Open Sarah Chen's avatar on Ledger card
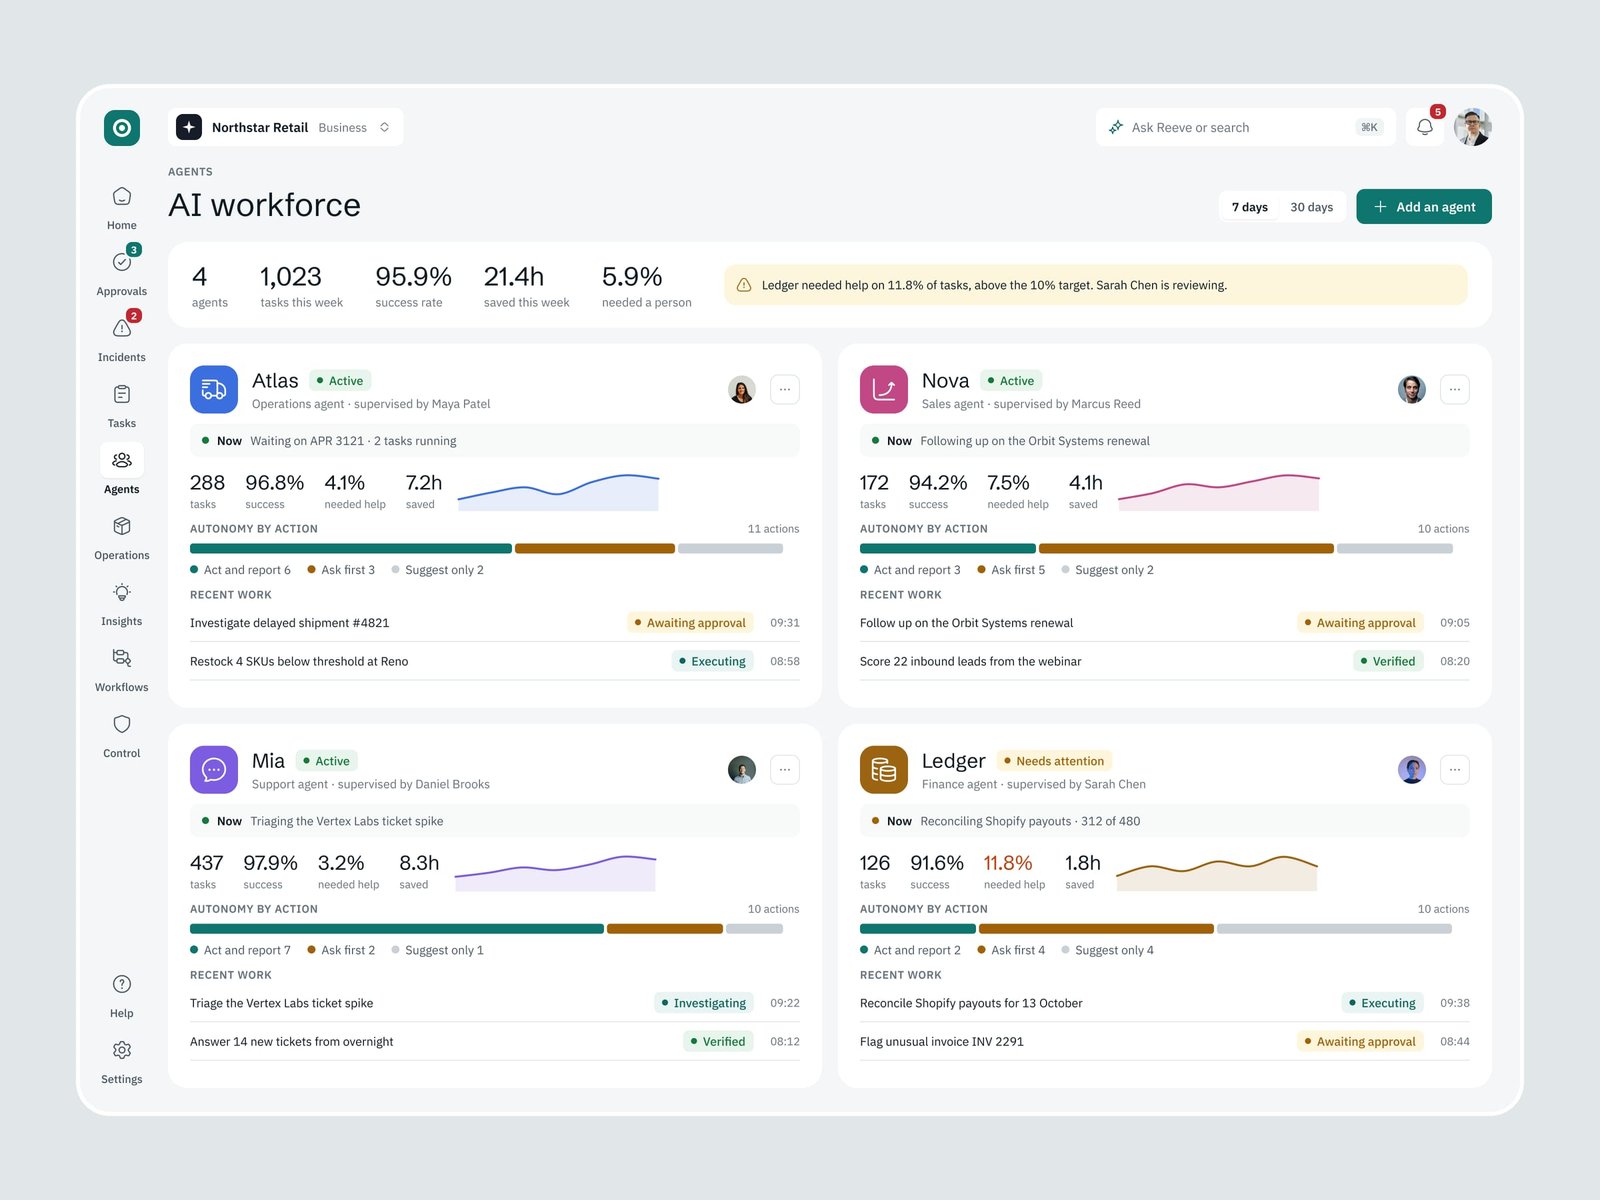 point(1412,770)
